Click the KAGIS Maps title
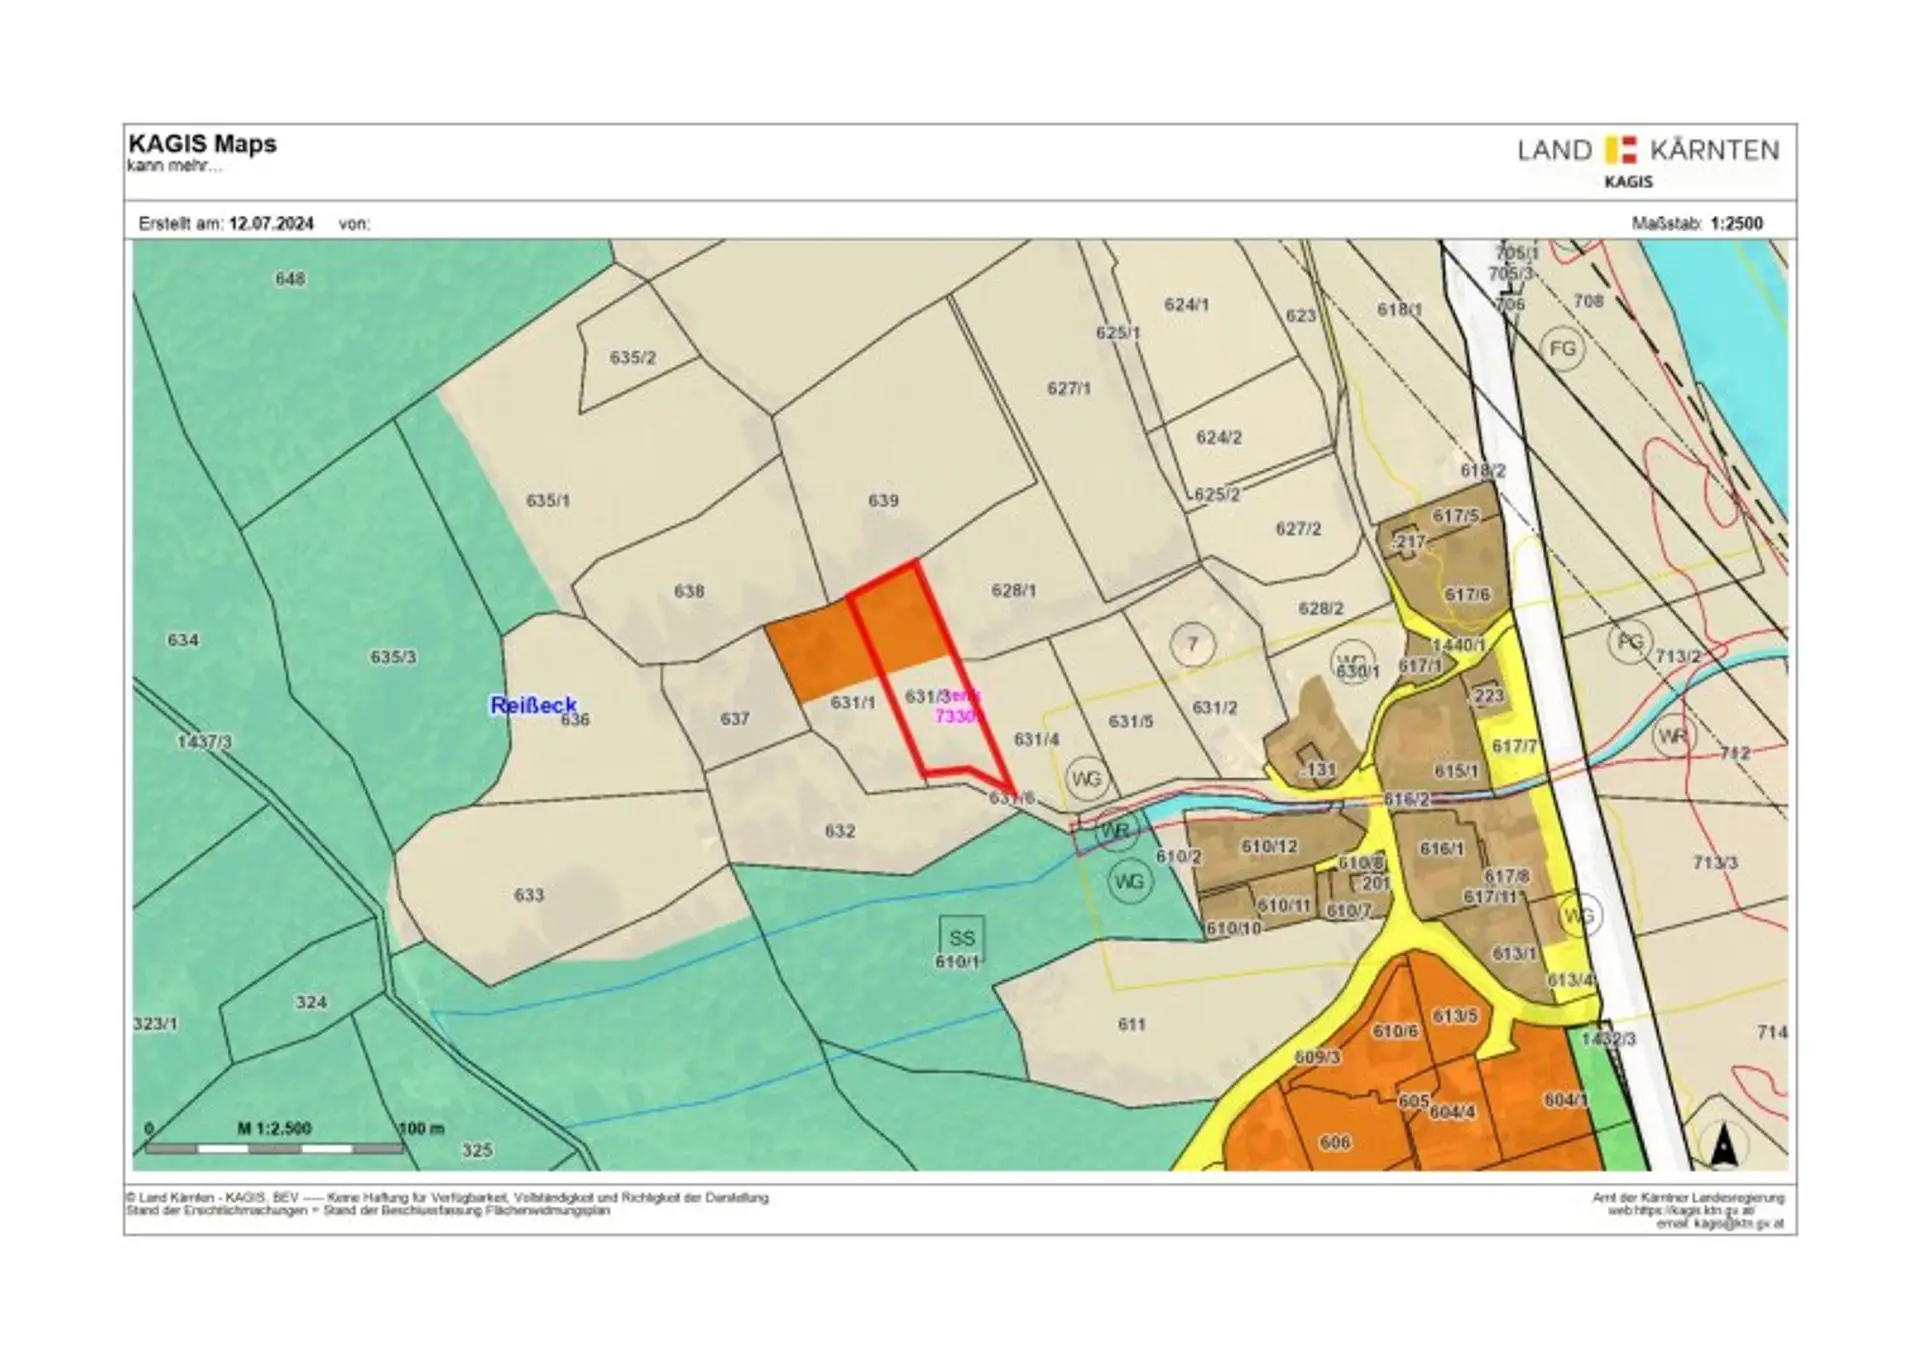1920x1358 pixels. (202, 144)
